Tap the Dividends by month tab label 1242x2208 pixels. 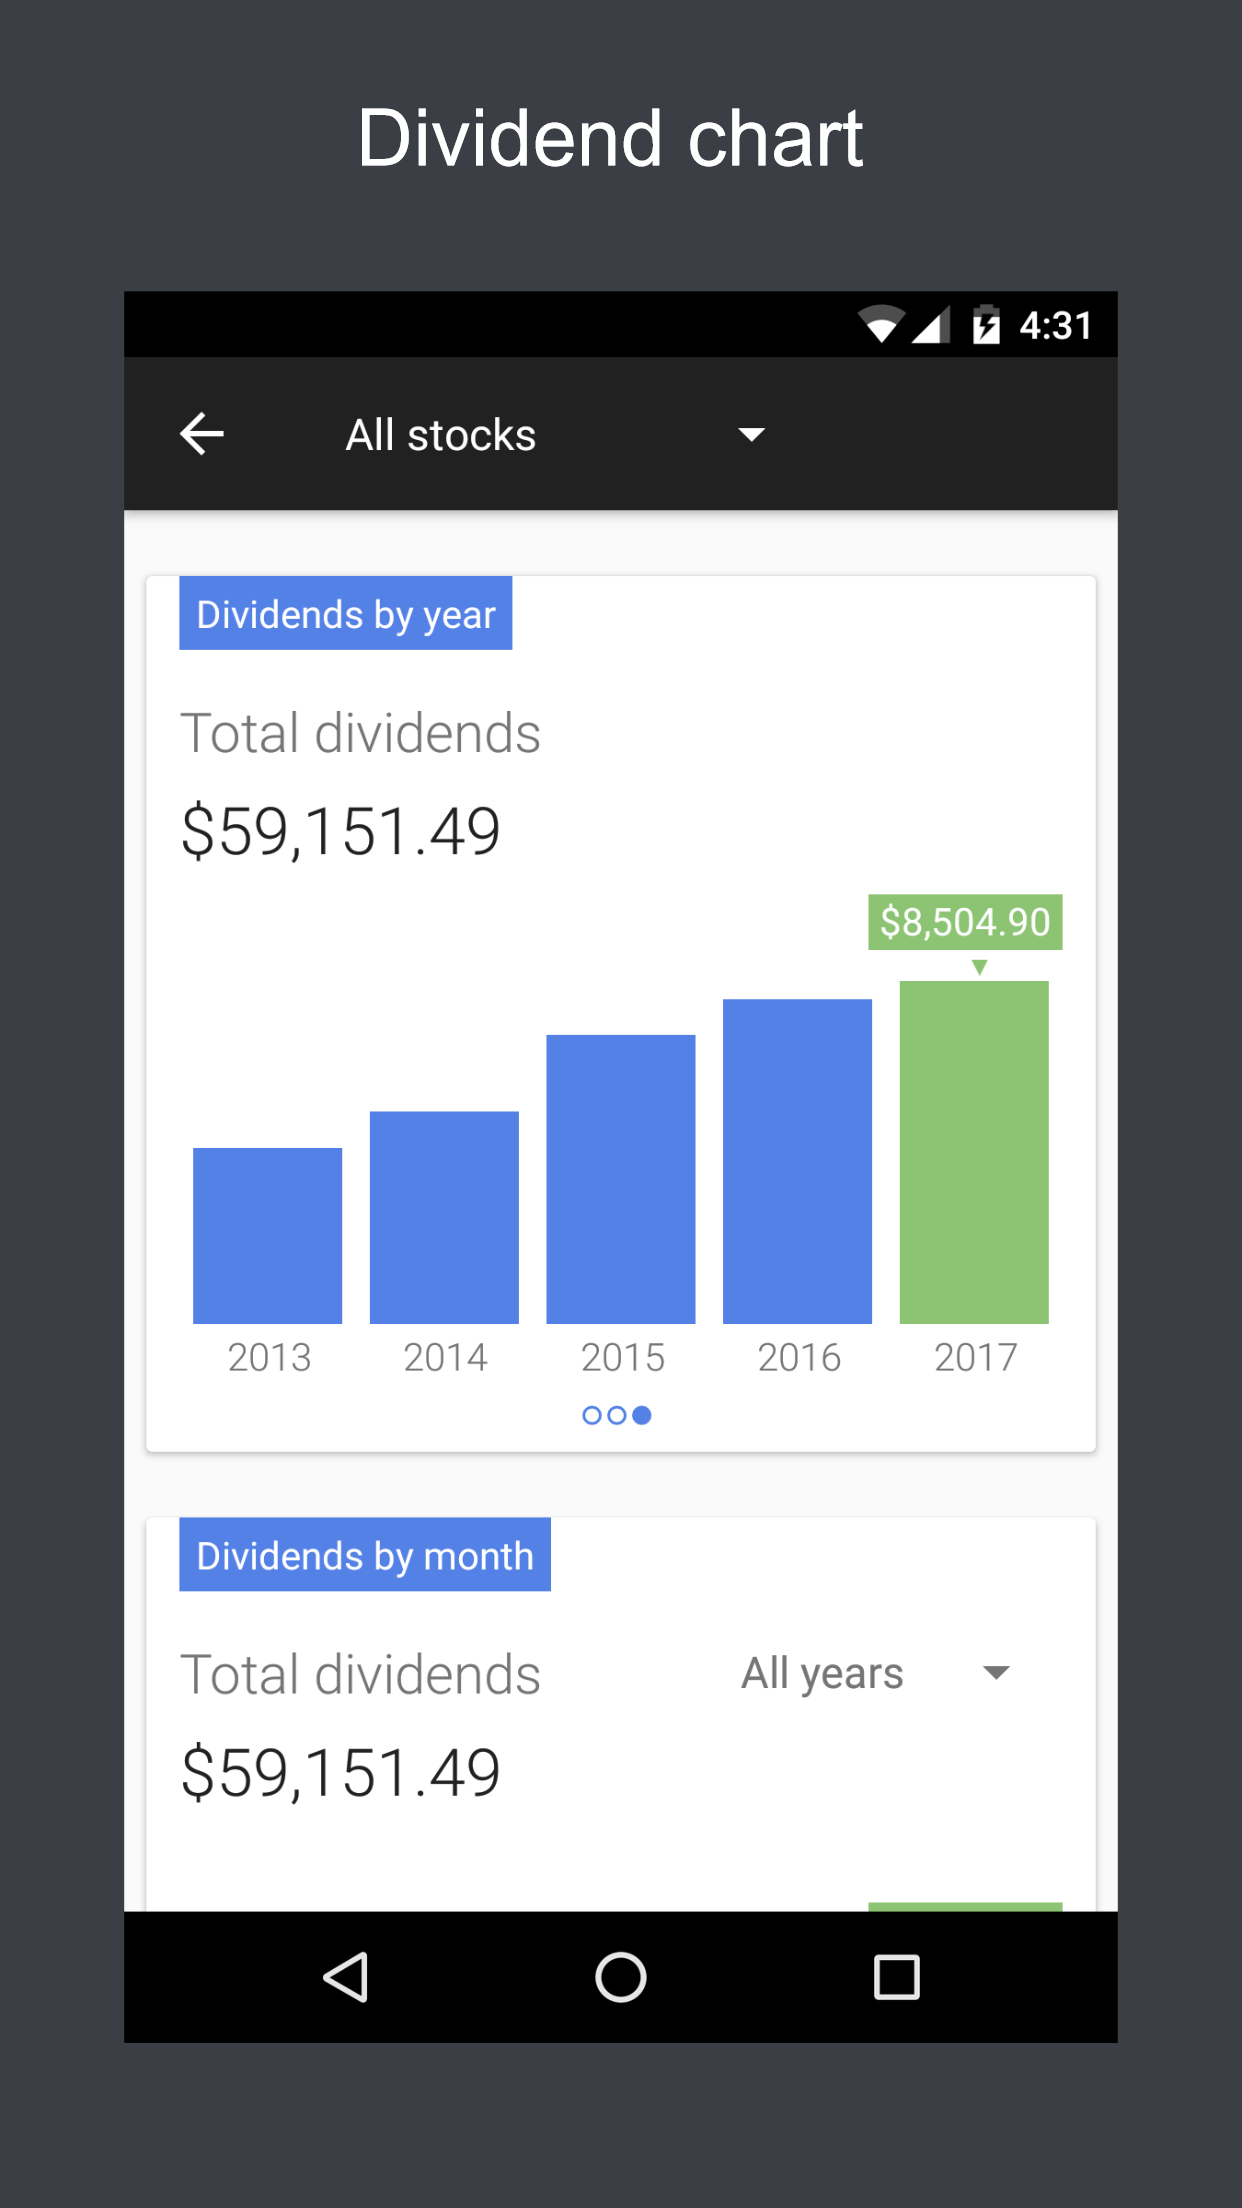pos(365,1555)
